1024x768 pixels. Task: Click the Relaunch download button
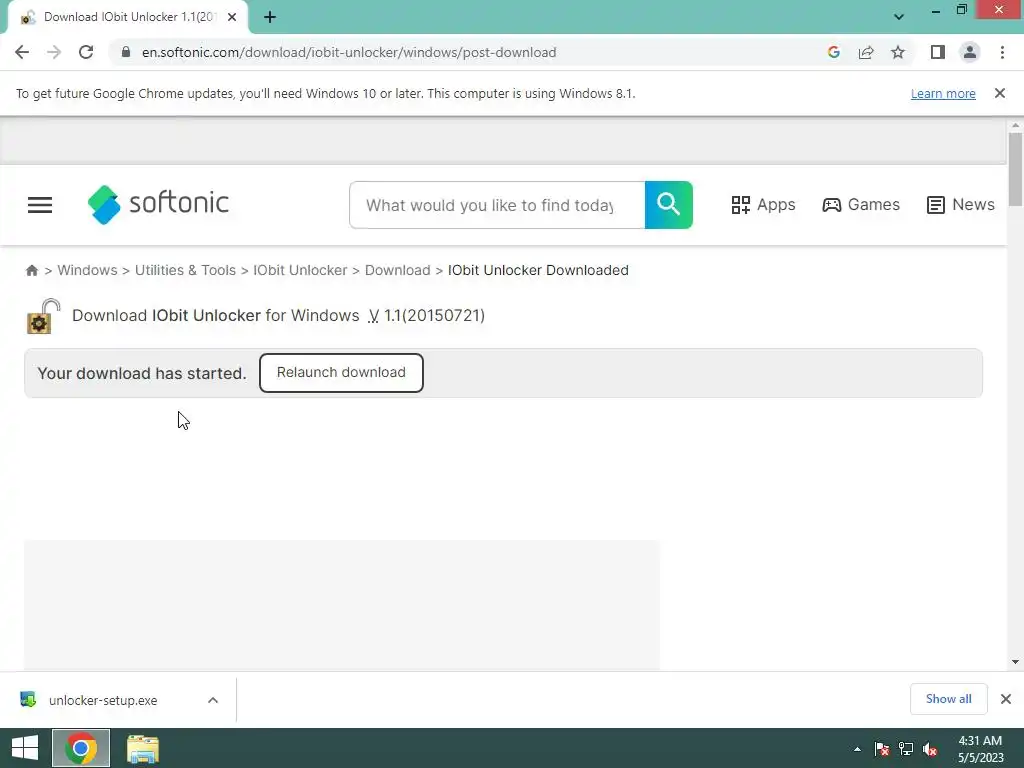[341, 373]
